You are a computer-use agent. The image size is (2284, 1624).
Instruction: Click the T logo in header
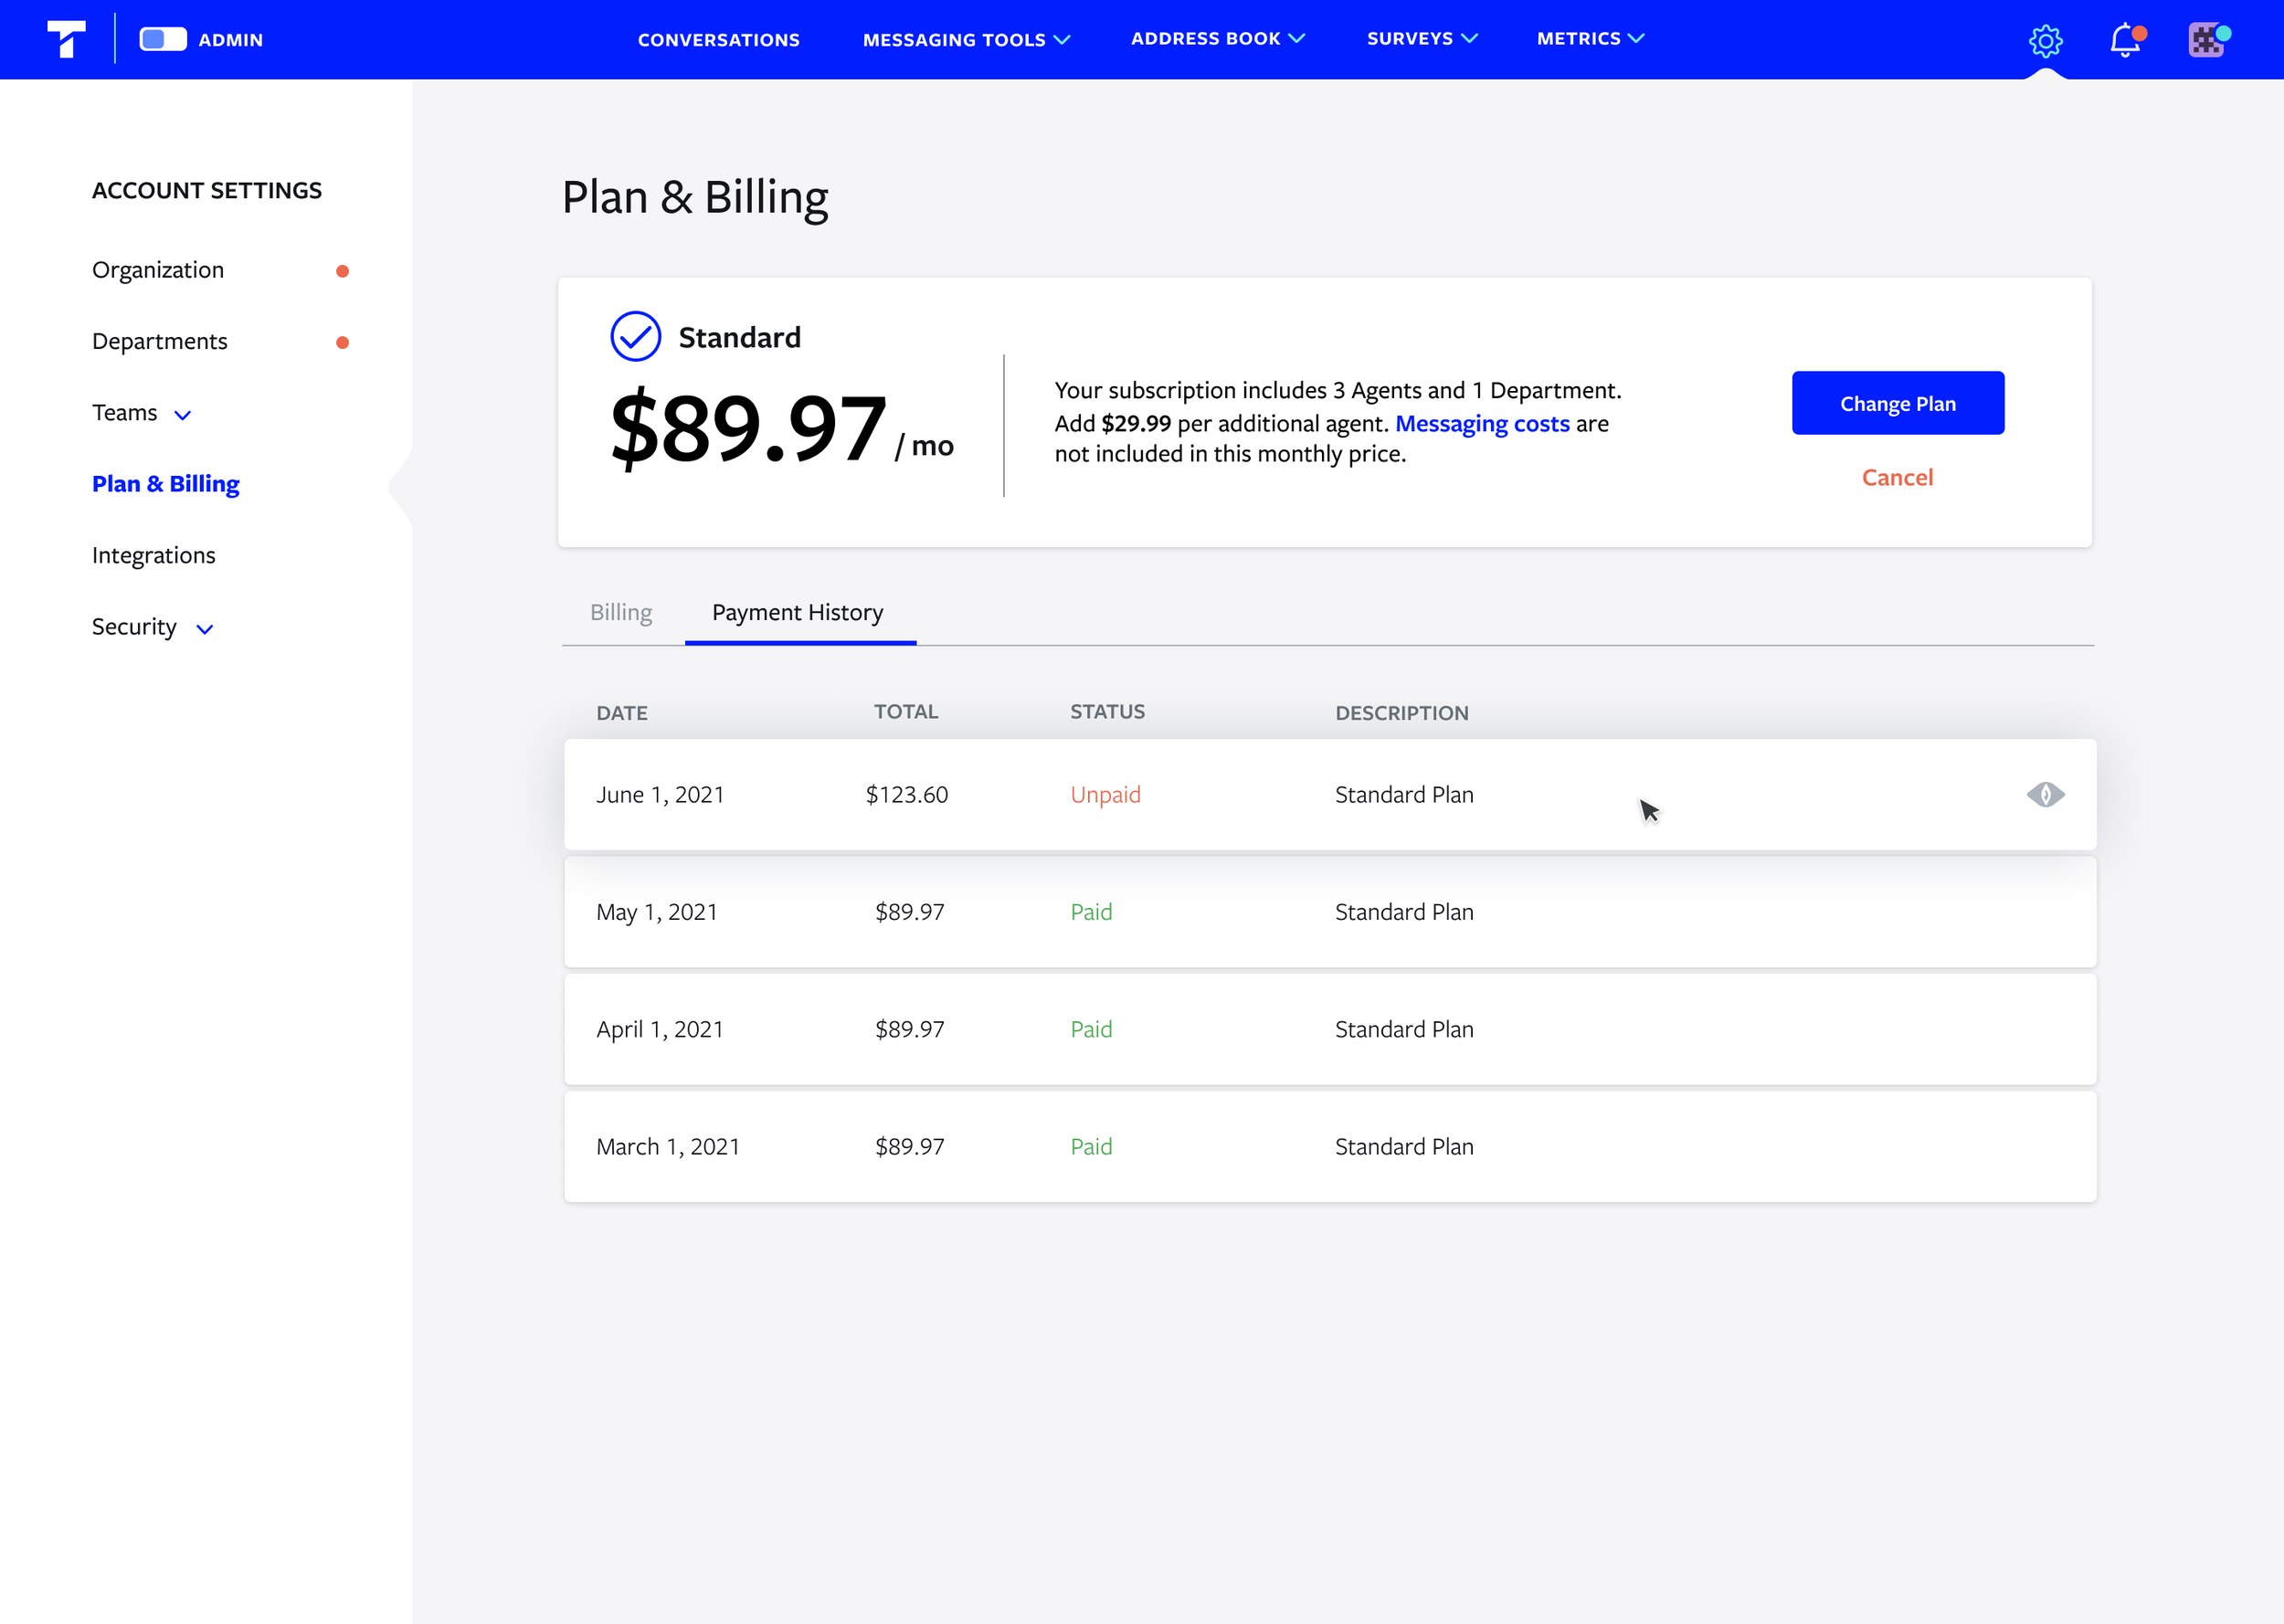point(66,39)
